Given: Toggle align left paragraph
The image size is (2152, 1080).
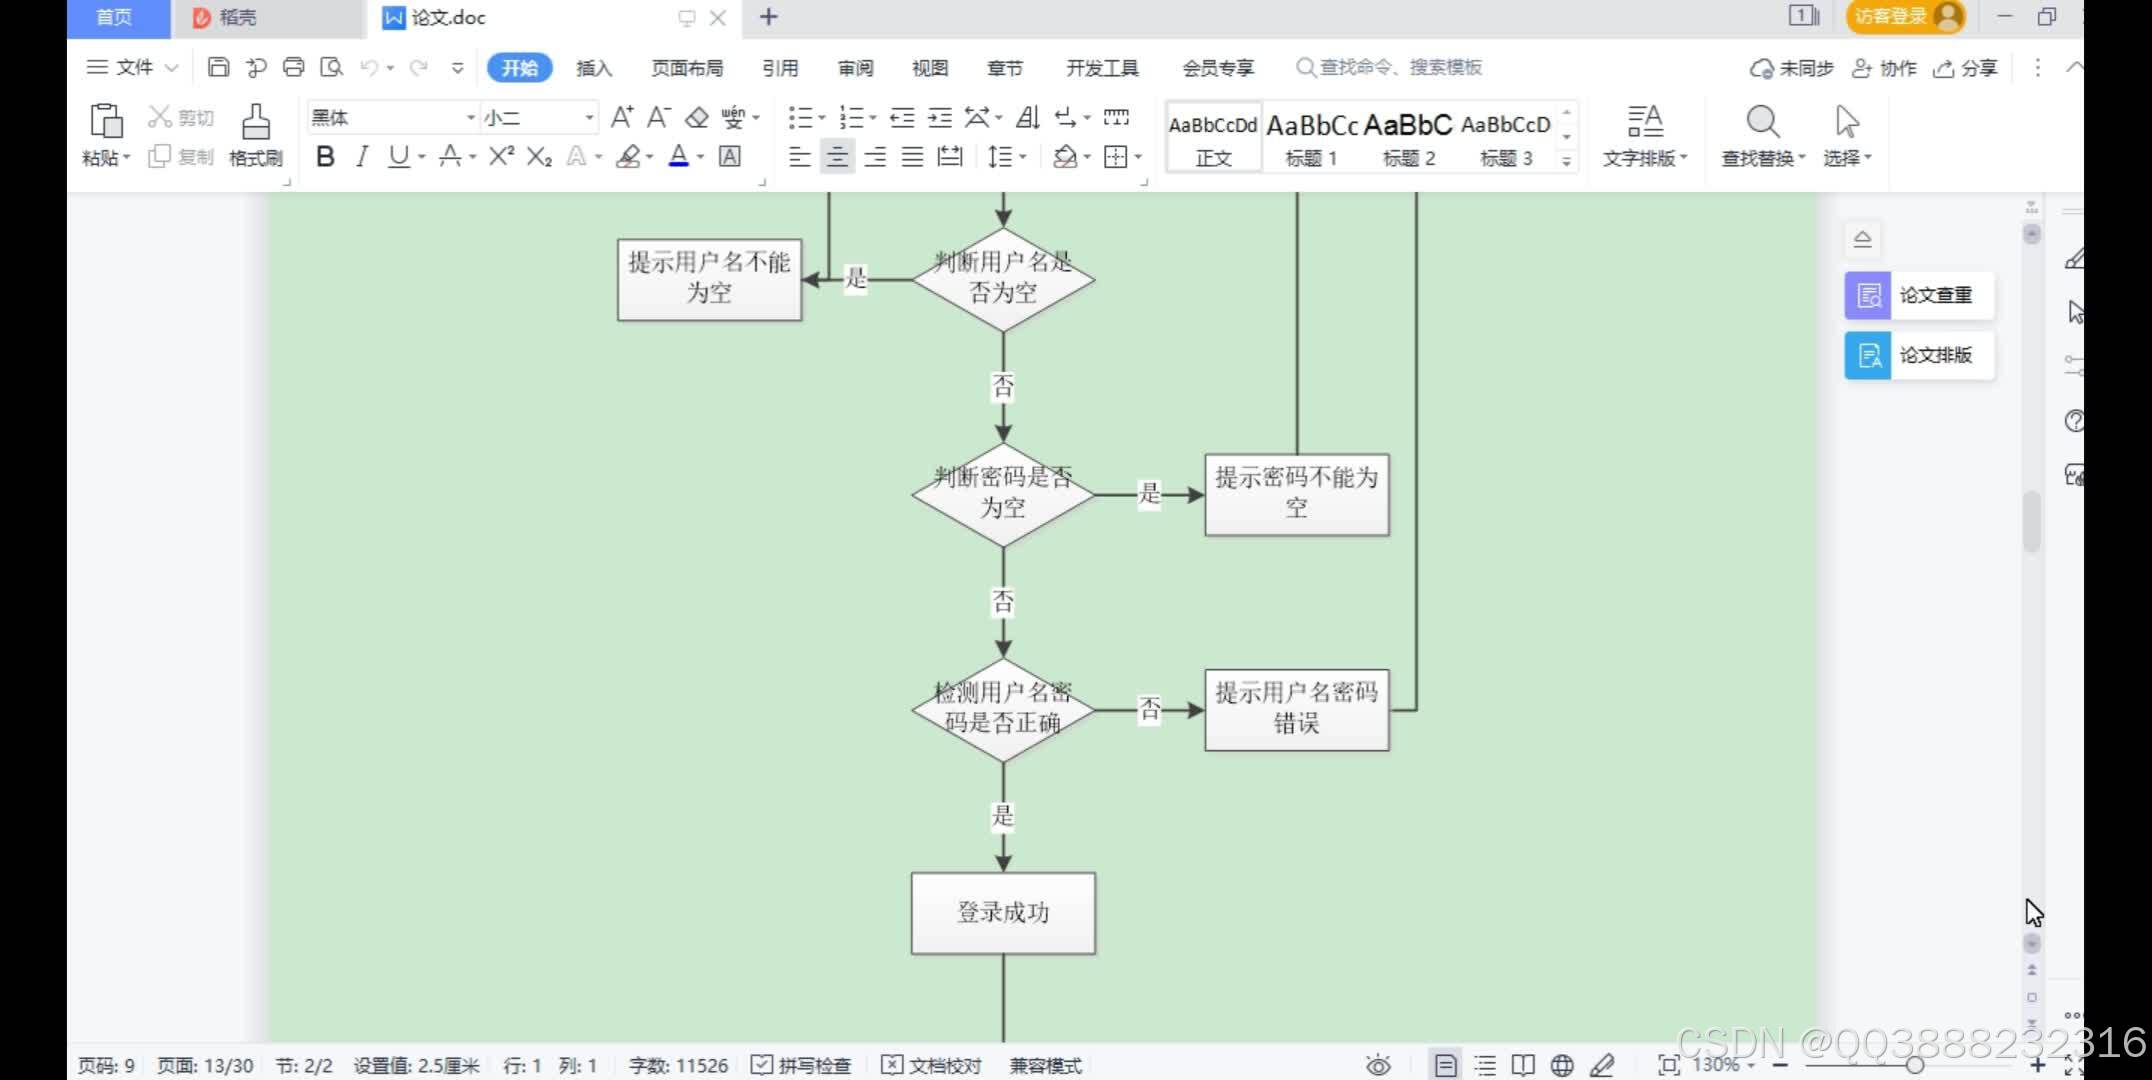Looking at the screenshot, I should pos(799,156).
